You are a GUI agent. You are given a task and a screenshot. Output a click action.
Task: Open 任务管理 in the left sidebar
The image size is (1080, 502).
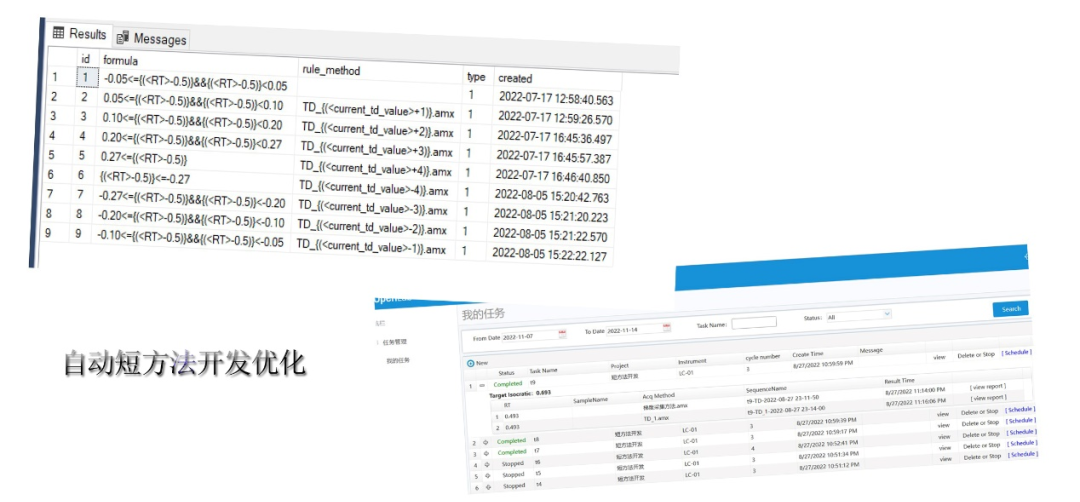[x=394, y=342]
